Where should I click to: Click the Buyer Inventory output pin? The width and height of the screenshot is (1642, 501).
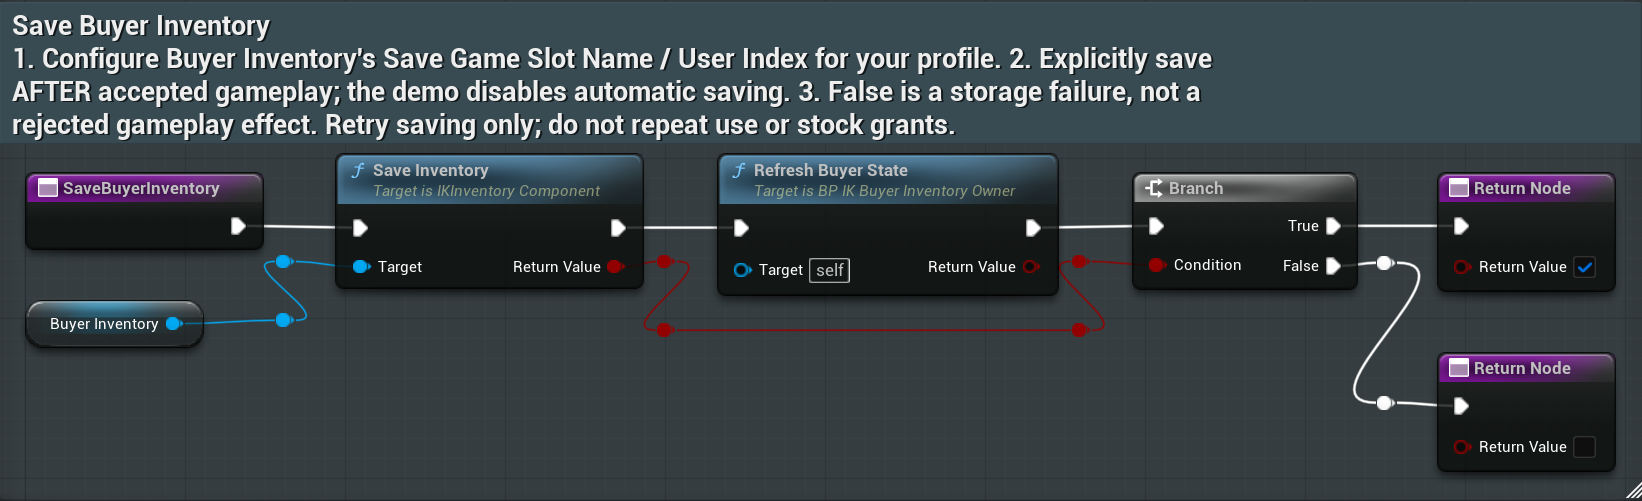173,324
